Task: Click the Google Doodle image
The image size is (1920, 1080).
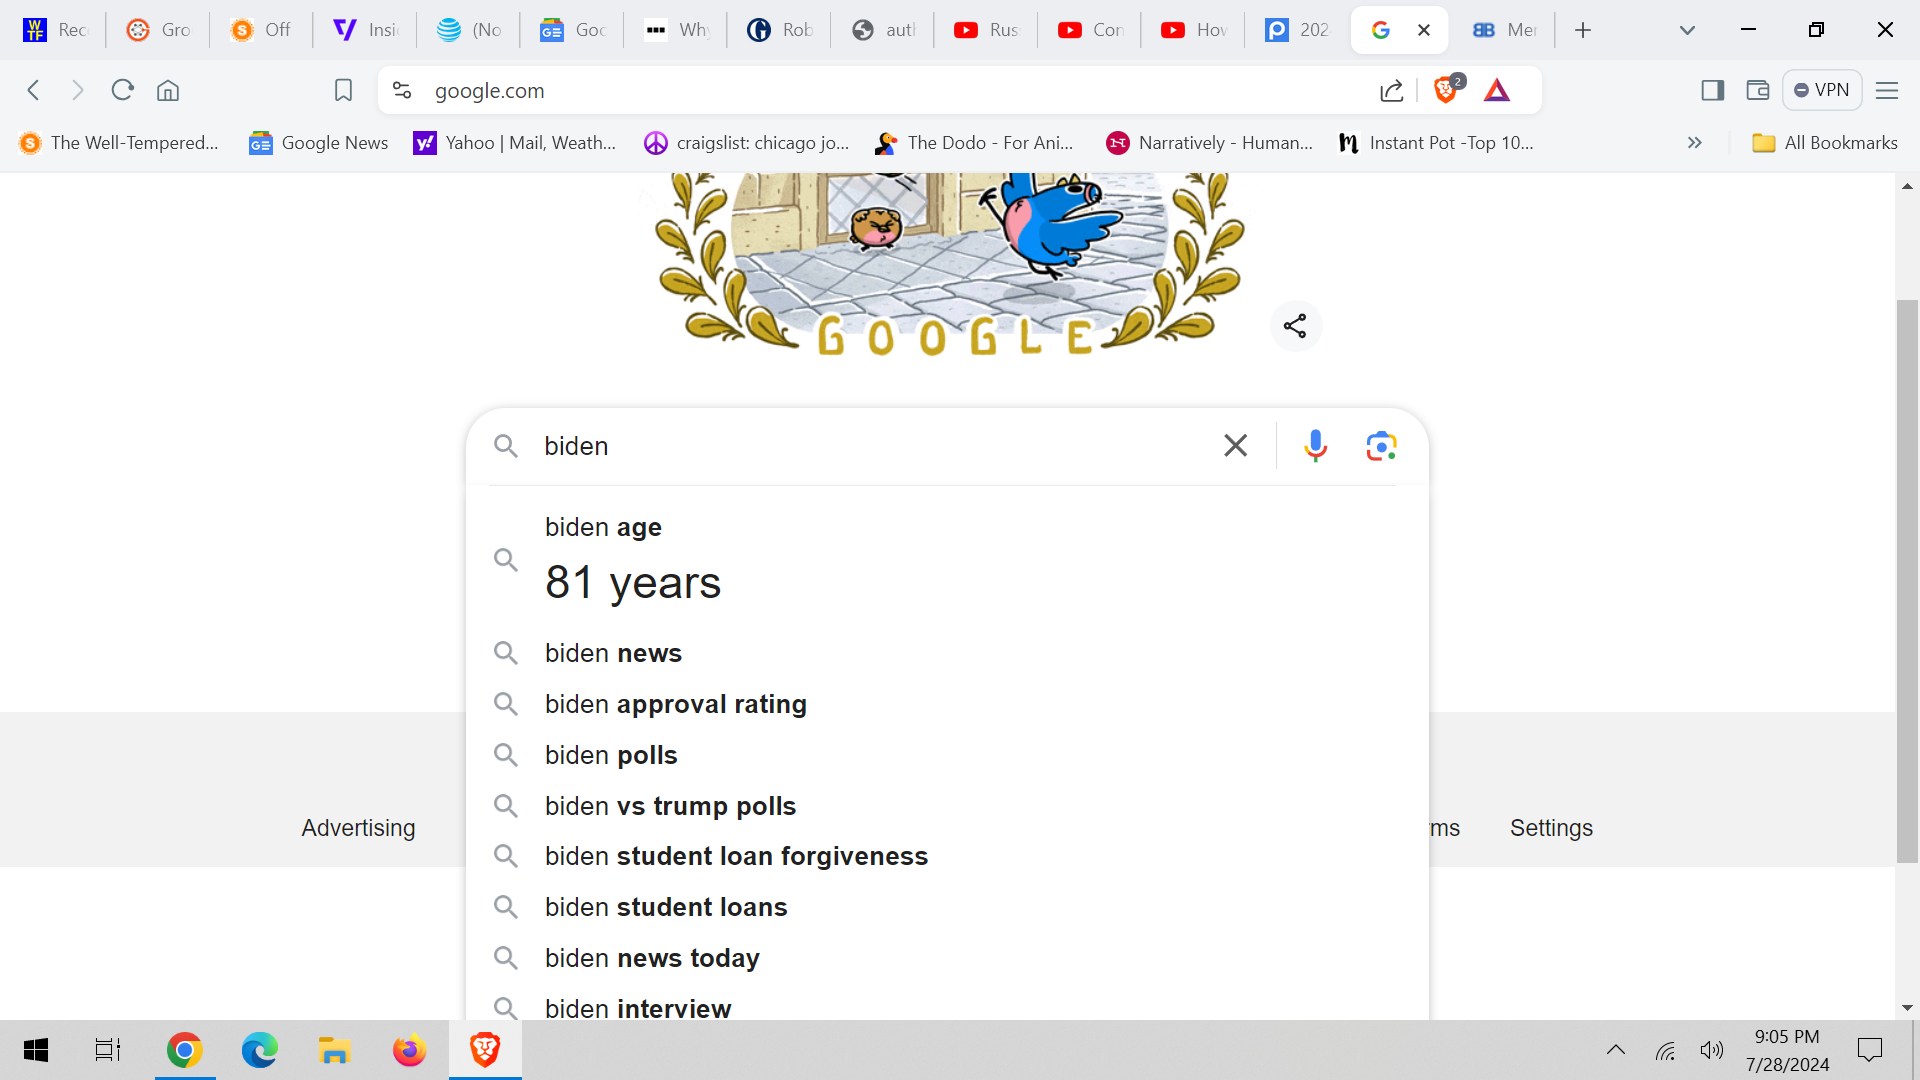Action: pos(950,264)
